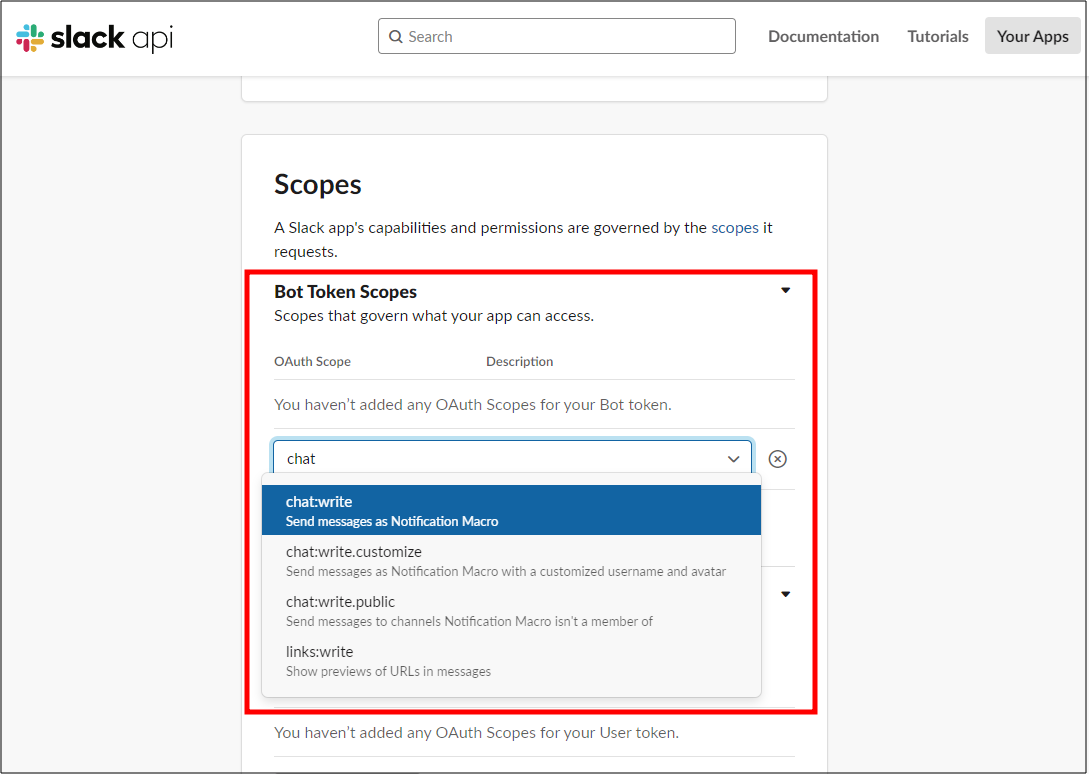
Task: Open the Tutorials menu
Action: [938, 36]
